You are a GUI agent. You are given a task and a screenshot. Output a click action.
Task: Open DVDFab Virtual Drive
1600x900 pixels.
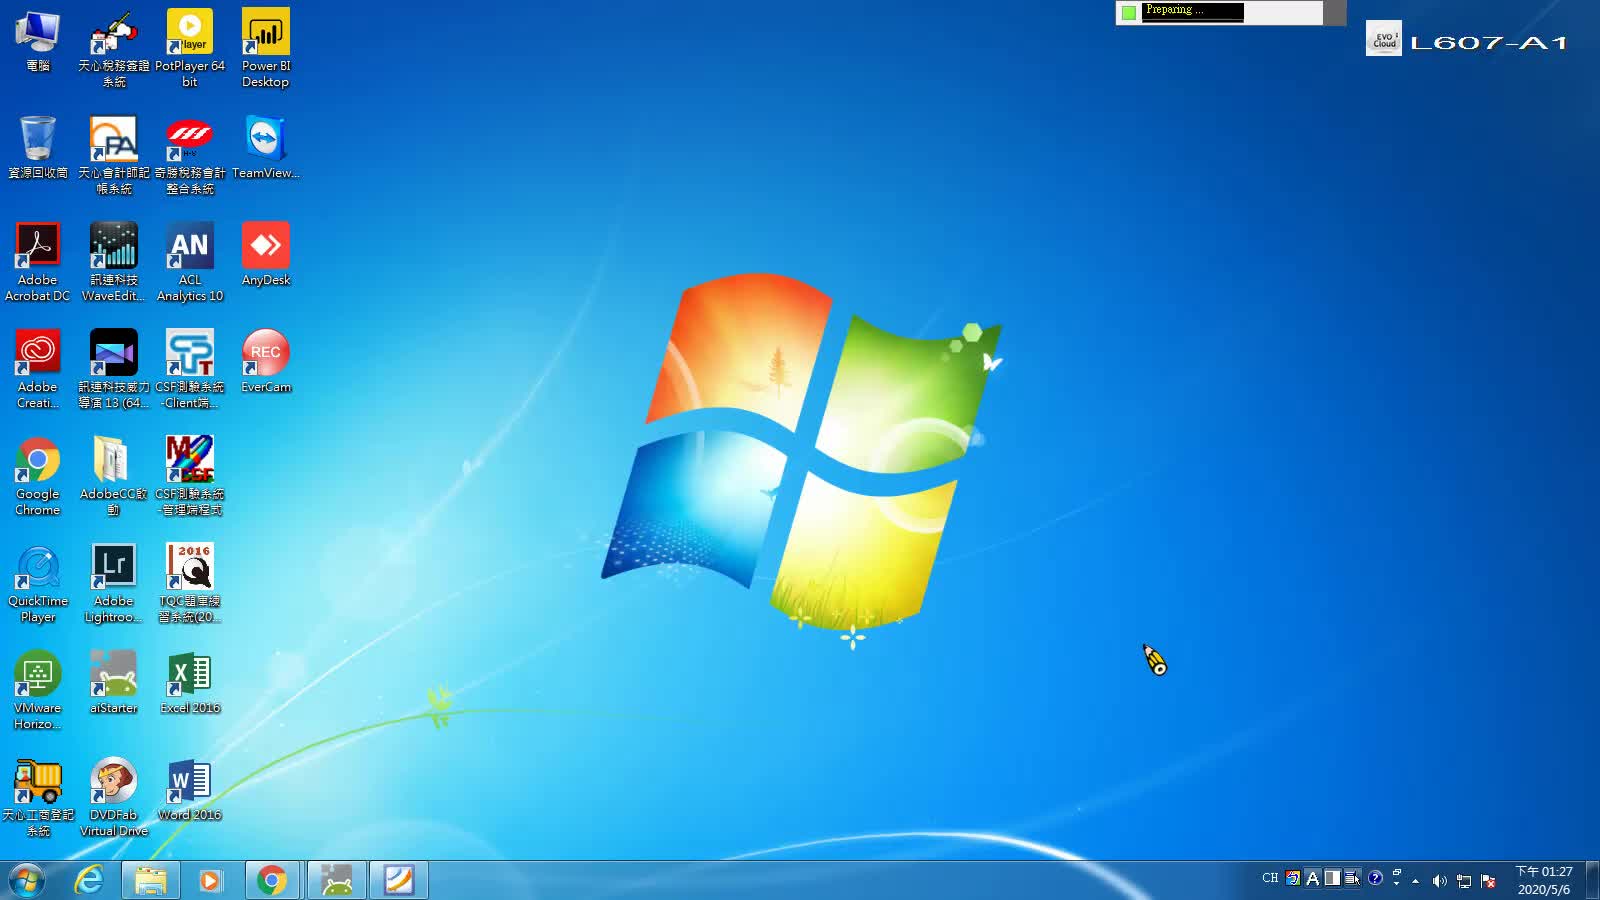point(114,797)
